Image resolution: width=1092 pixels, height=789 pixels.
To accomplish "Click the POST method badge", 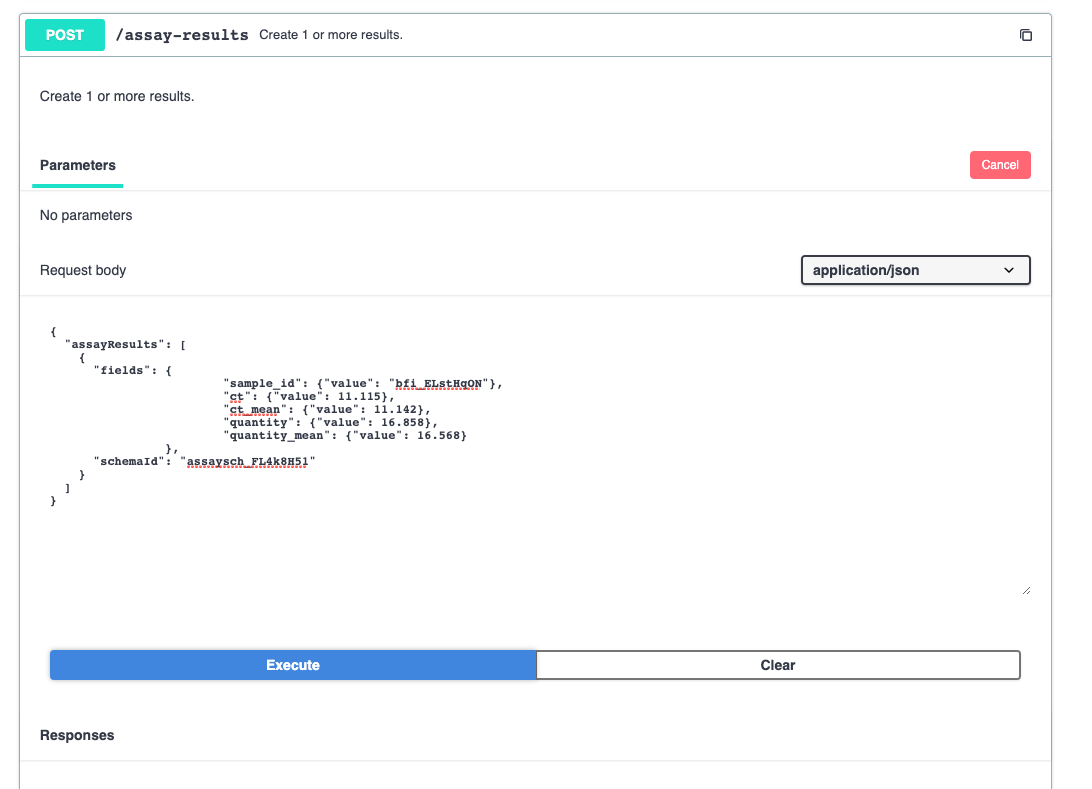I will point(65,35).
